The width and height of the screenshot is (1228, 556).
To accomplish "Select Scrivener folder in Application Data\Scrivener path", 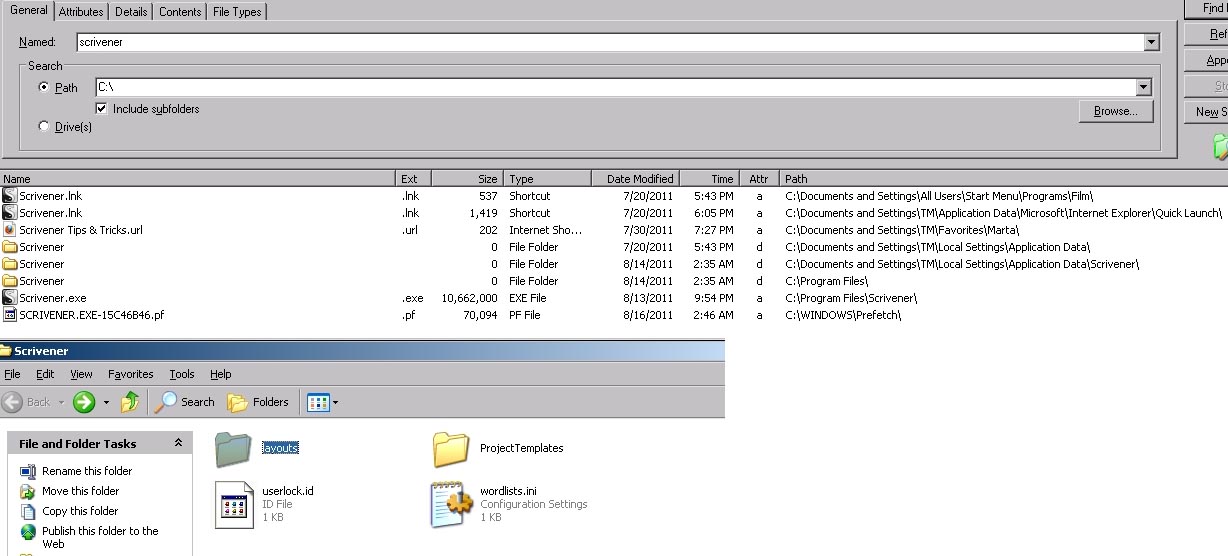I will click(10, 264).
